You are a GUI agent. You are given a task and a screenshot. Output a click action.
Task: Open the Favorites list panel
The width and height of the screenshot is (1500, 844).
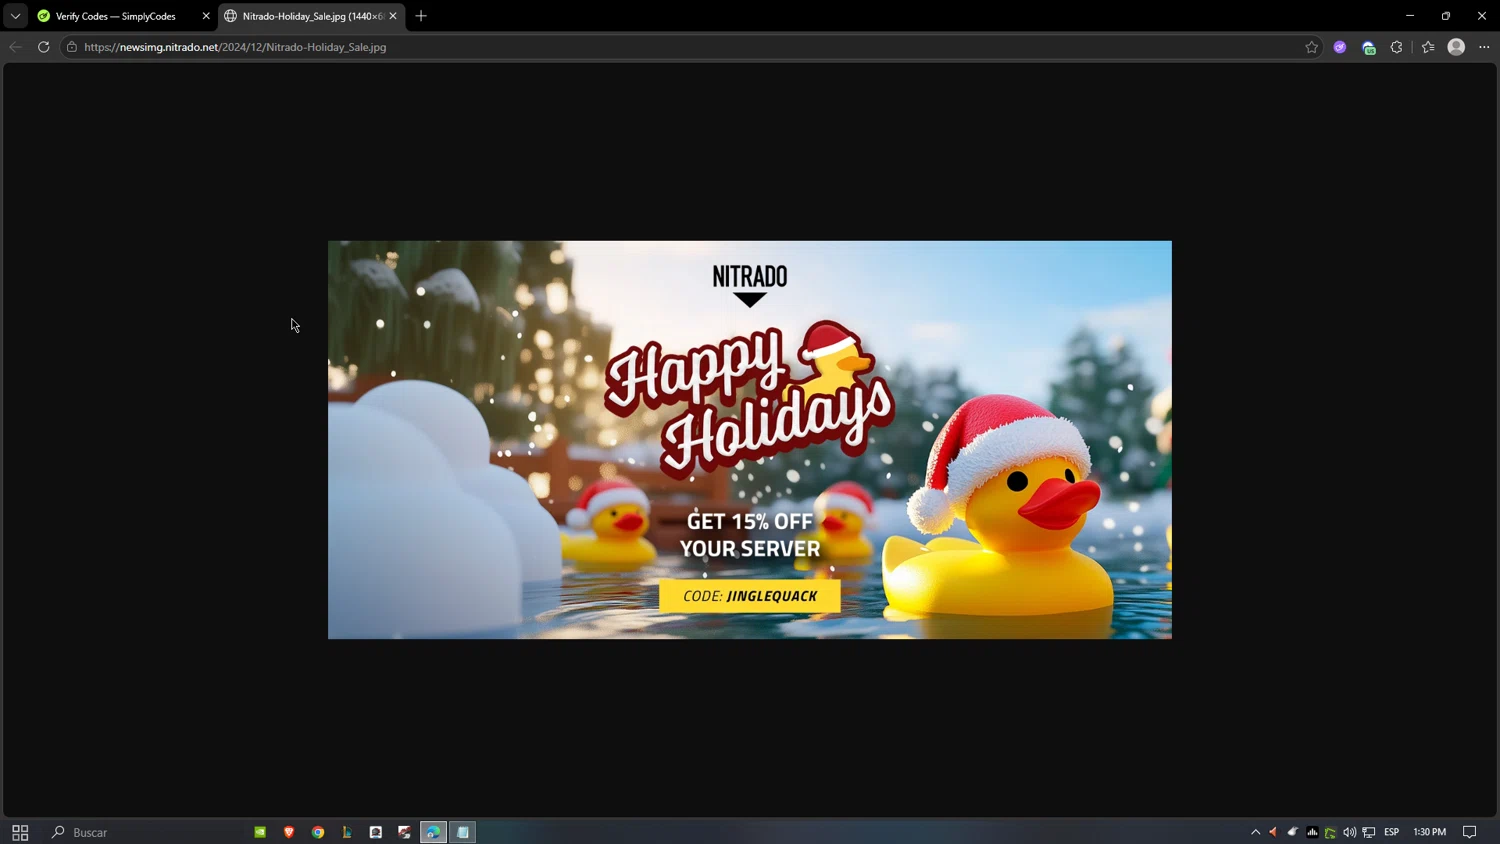(1428, 47)
